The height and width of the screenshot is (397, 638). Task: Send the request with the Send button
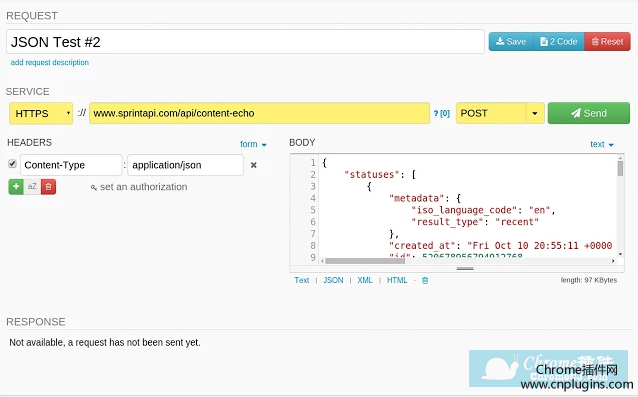[x=589, y=113]
